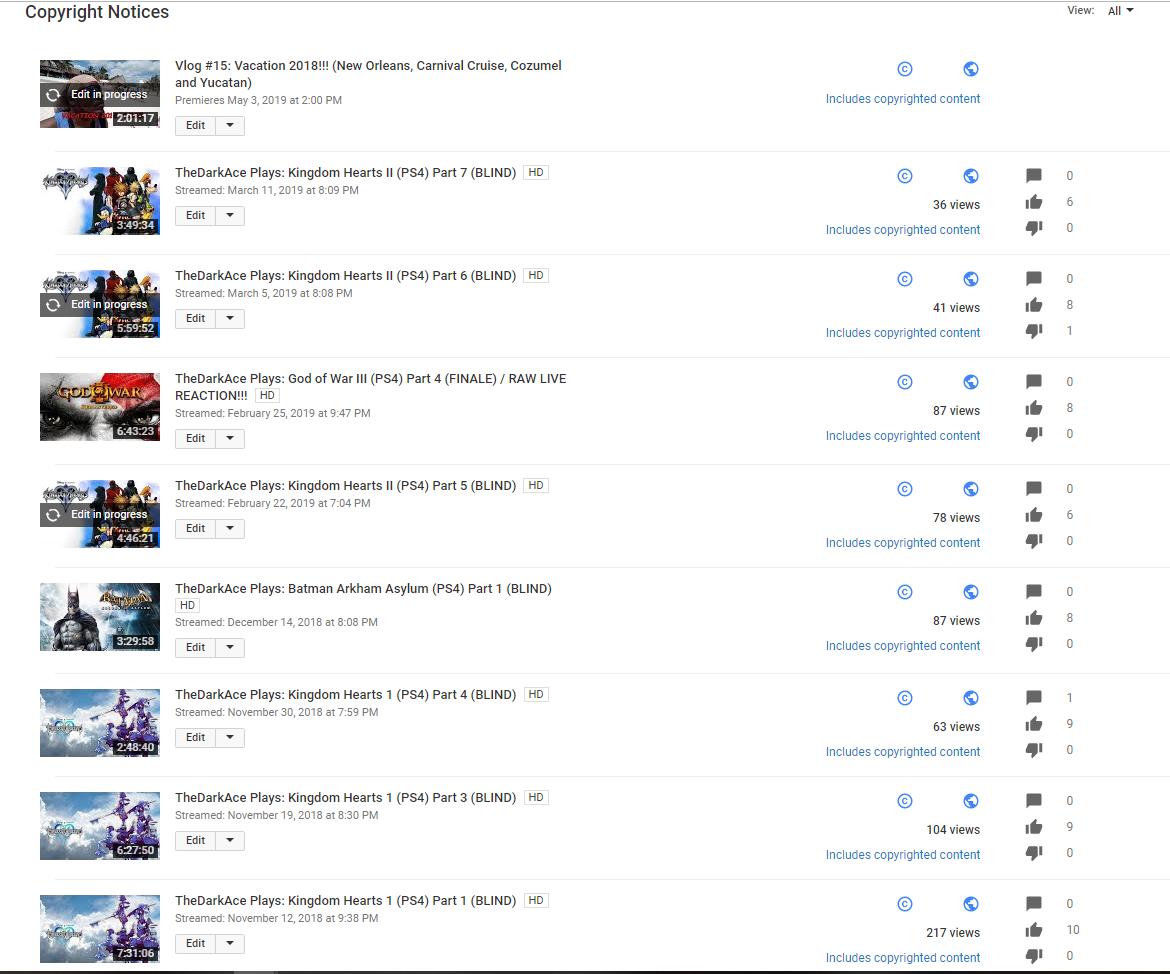Open 'Includes copyrighted content' link for Kingdom Hearts 1 Part 4
The image size is (1170, 974).
pos(903,752)
